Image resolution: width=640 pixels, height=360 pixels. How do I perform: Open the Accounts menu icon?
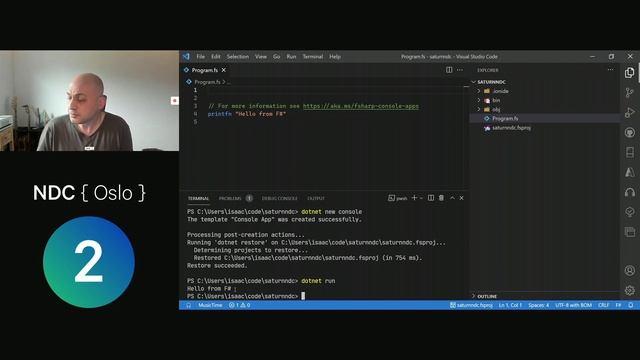pyautogui.click(x=629, y=270)
